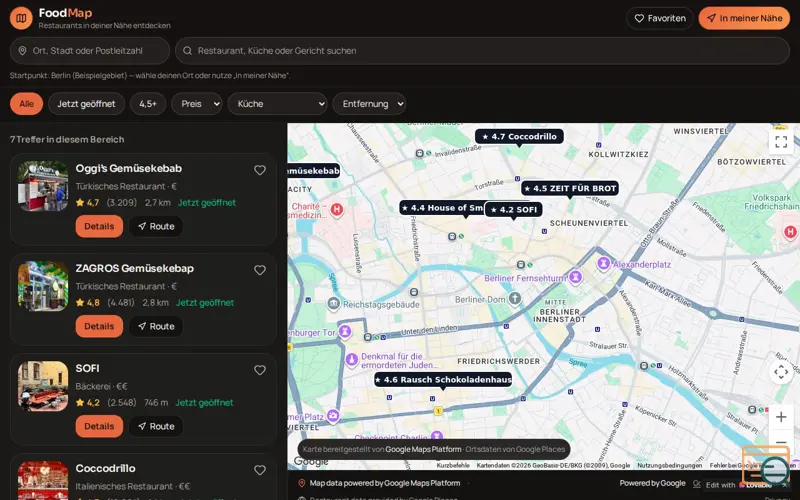800x500 pixels.
Task: Get Route to ZAGROS Gemüsekebap
Action: [x=156, y=326]
